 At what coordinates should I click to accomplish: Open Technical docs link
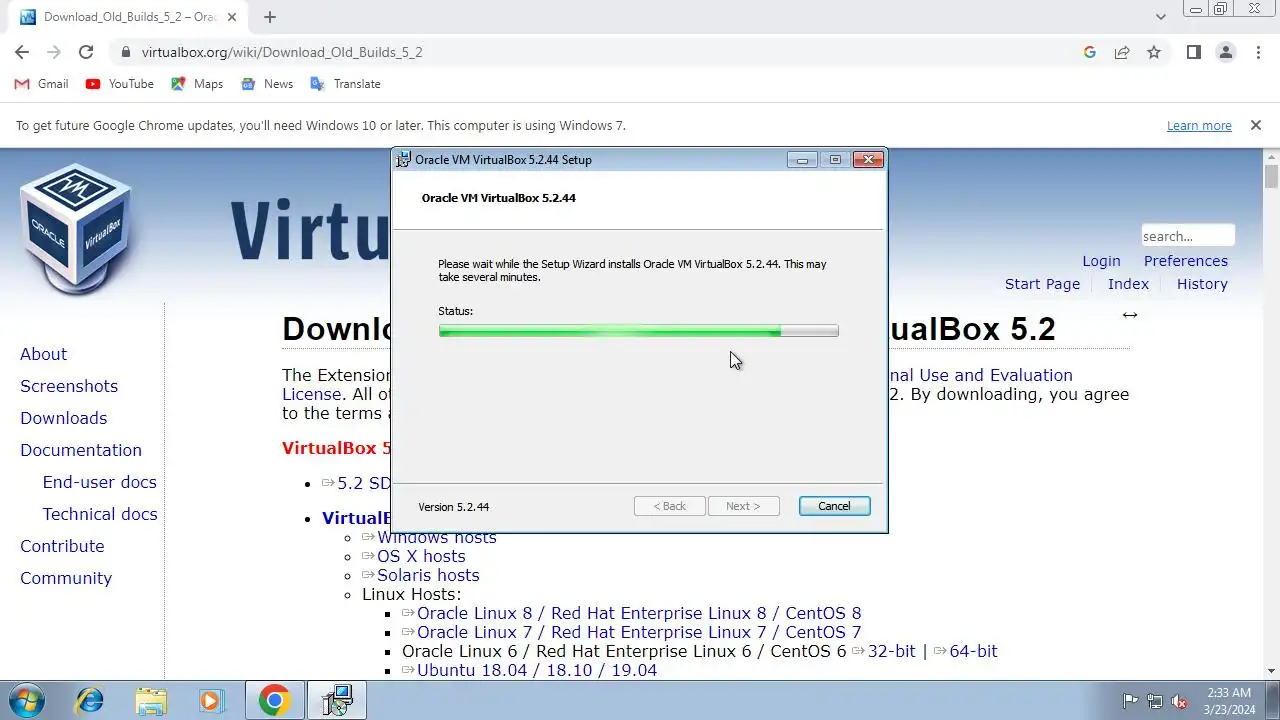click(x=100, y=514)
